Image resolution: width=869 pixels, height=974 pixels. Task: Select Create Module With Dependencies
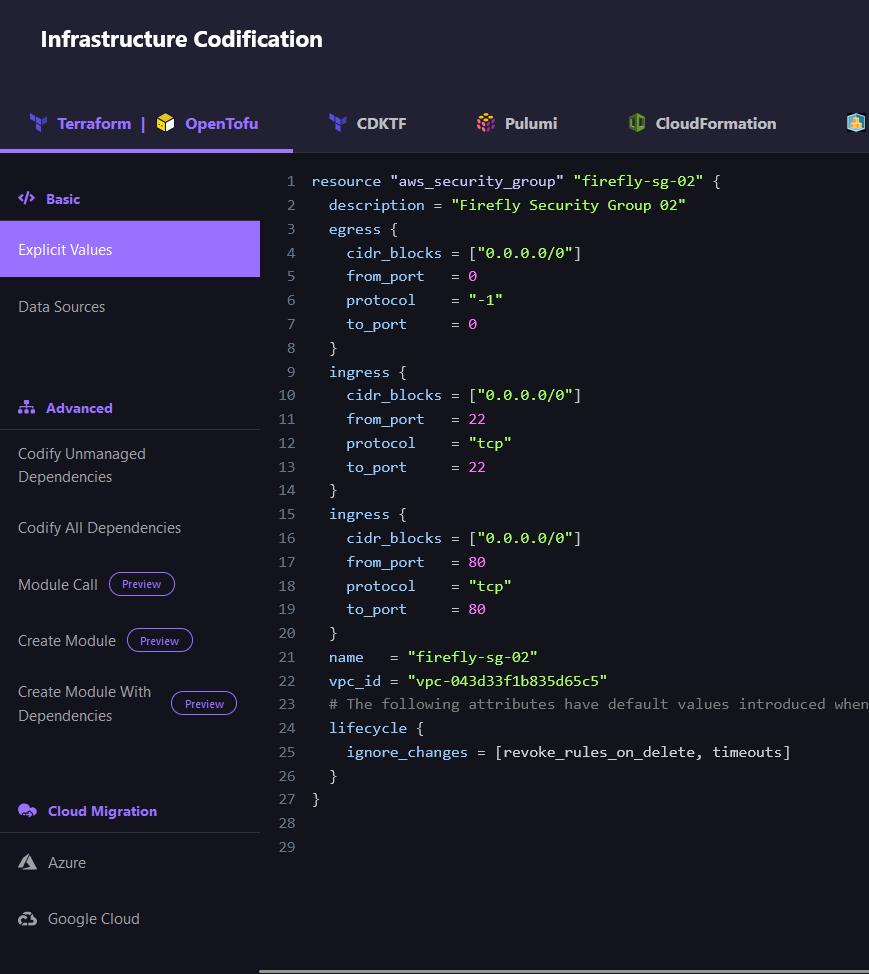(x=84, y=704)
